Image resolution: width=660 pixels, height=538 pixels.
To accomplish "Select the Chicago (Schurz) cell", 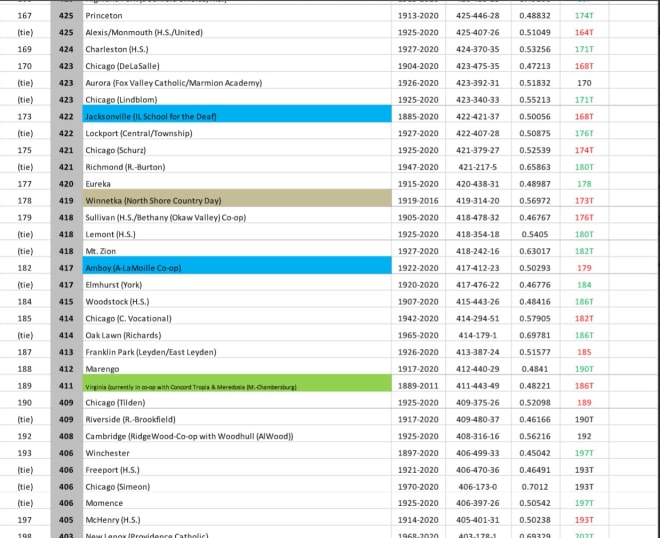I will 237,150.
